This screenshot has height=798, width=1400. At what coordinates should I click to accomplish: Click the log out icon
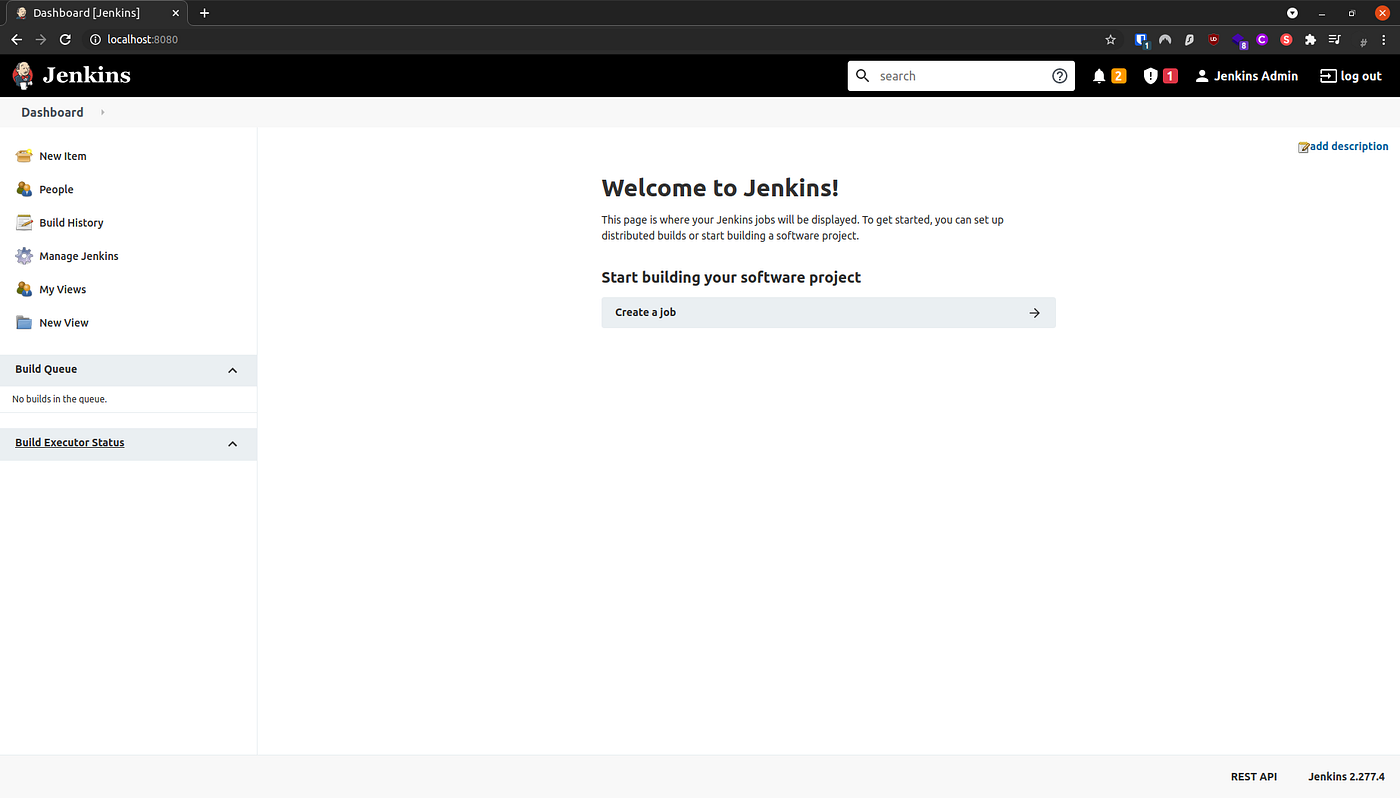click(x=1329, y=75)
